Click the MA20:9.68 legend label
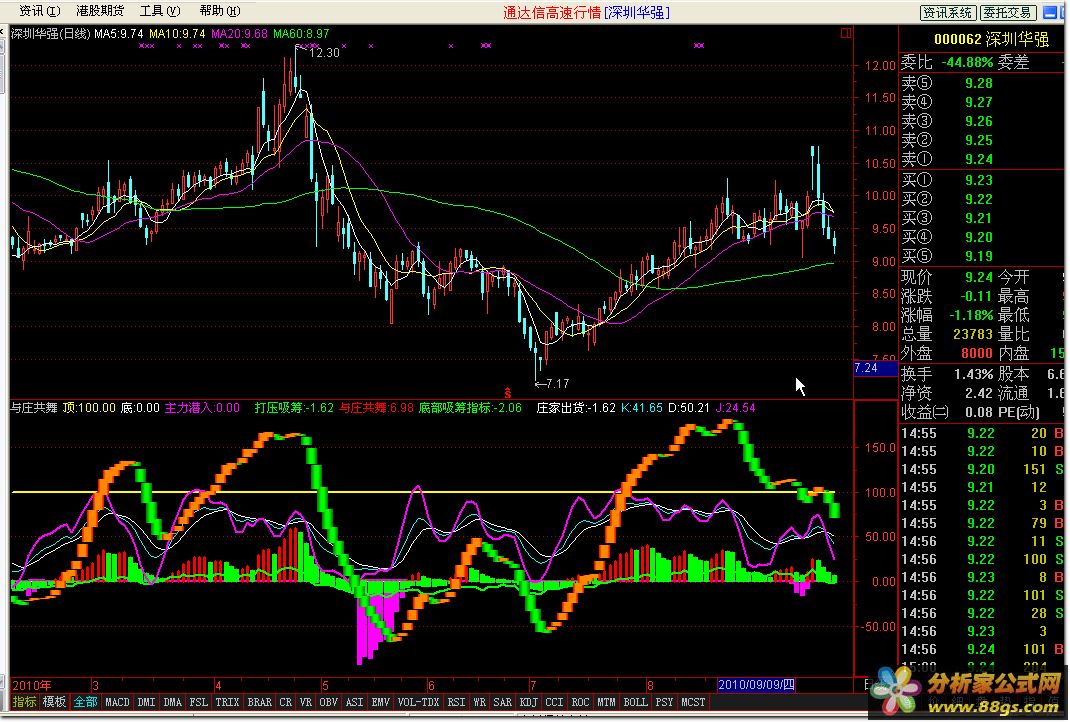 pyautogui.click(x=240, y=33)
